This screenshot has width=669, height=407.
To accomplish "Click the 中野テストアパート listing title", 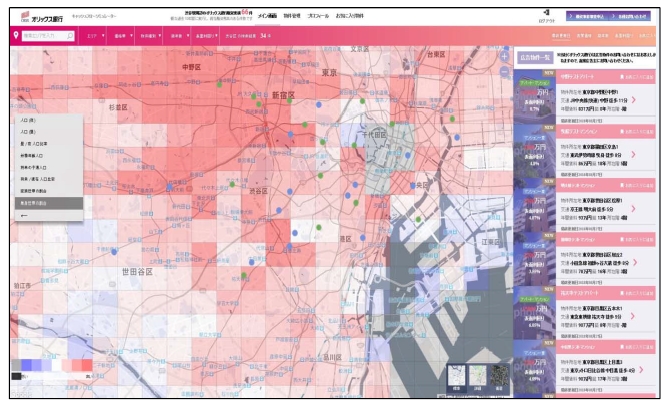I will coord(579,77).
